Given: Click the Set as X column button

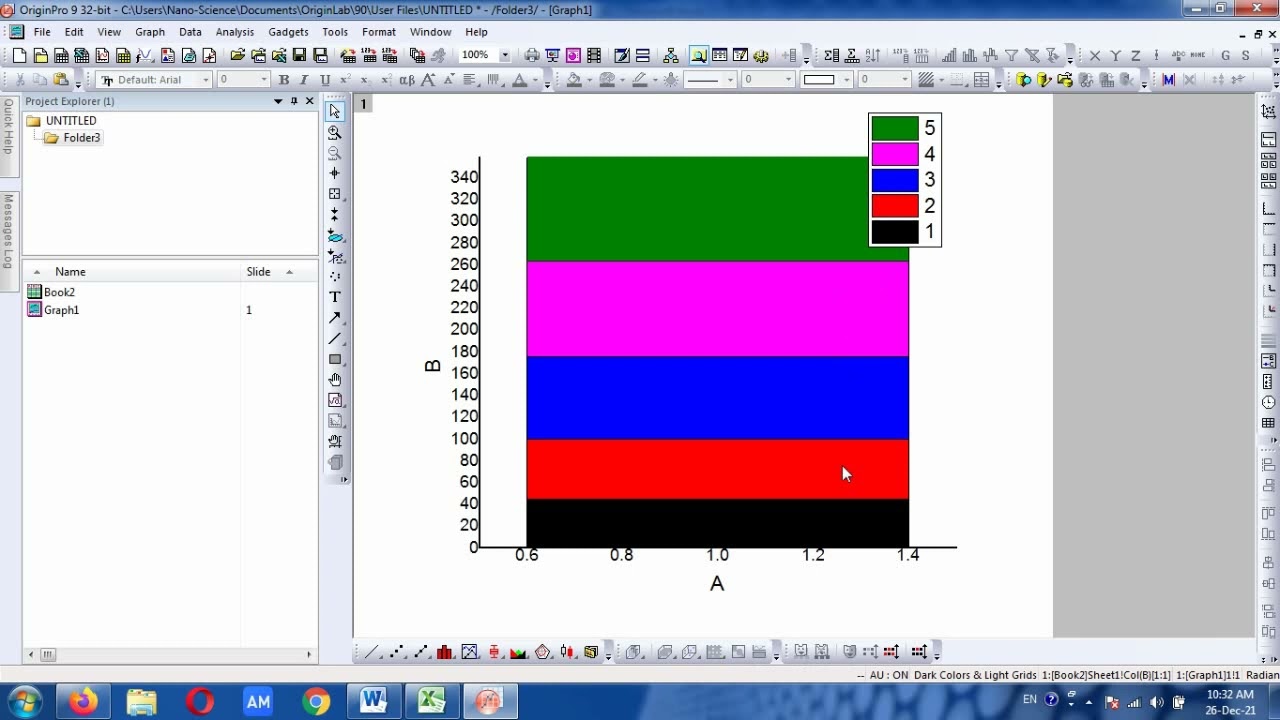Looking at the screenshot, I should (x=1095, y=56).
